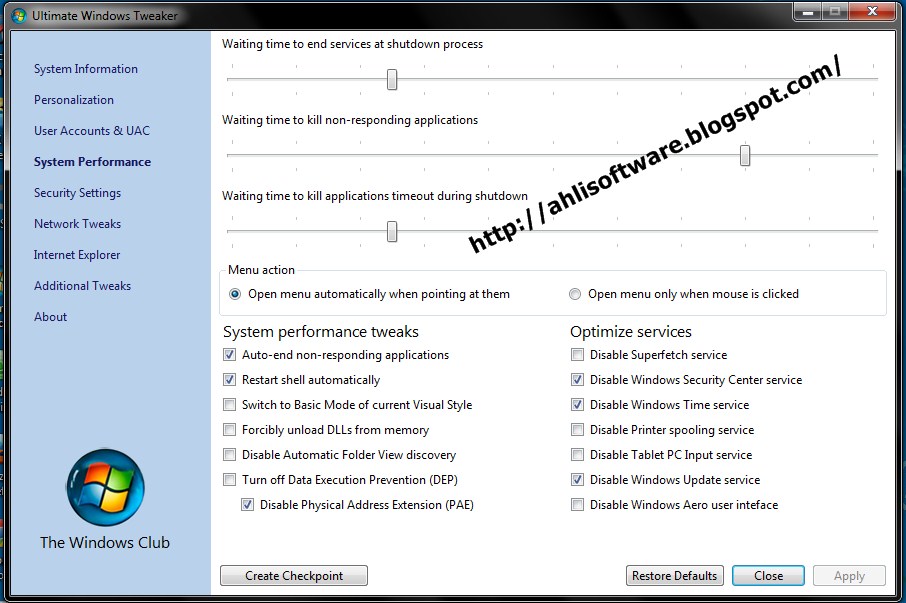Open the System Information section
906x603 pixels.
(86, 69)
